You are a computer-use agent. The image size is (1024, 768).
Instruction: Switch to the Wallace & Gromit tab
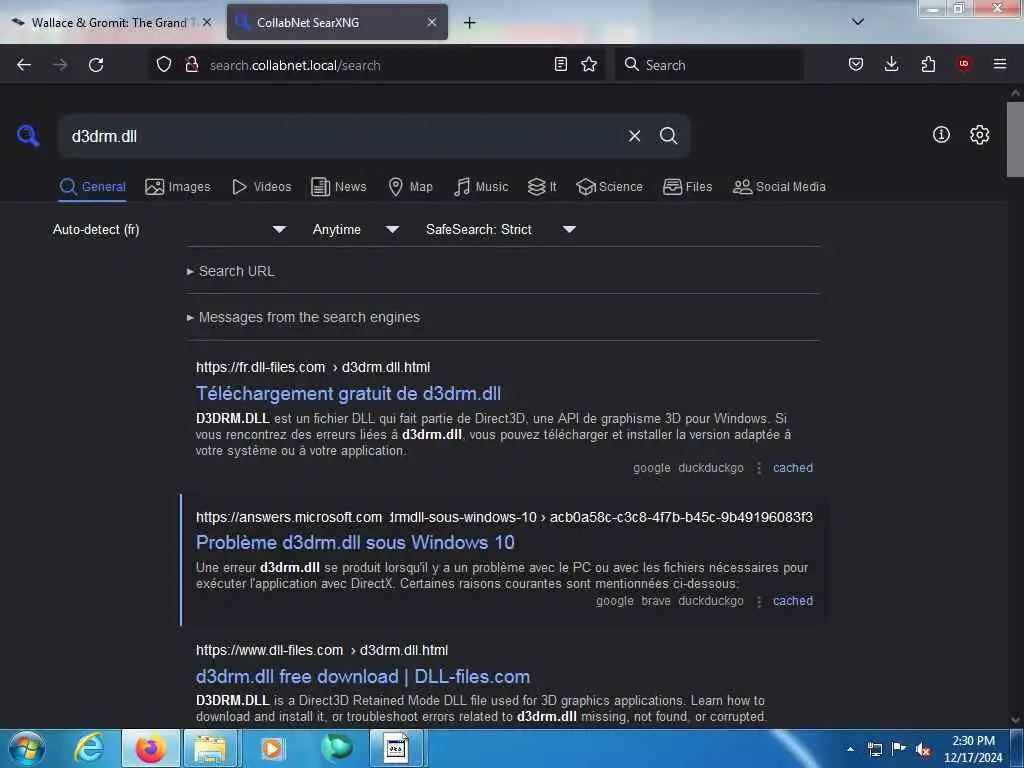[x=110, y=23]
